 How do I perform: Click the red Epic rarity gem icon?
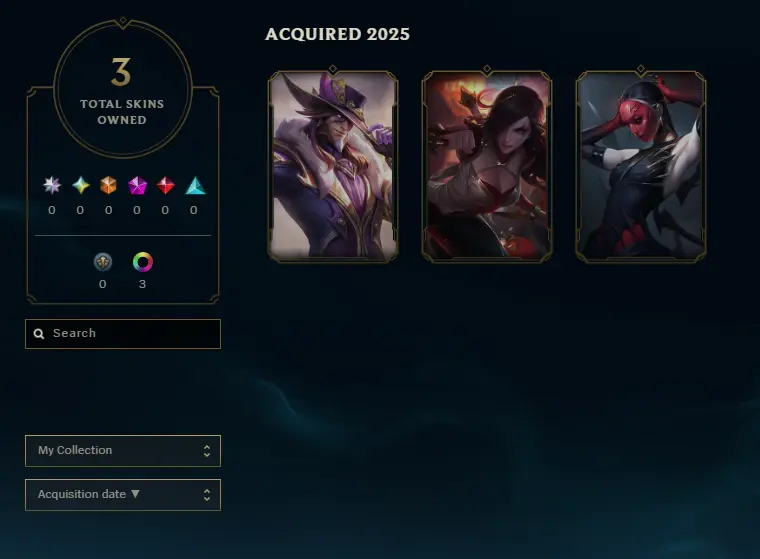pyautogui.click(x=166, y=185)
